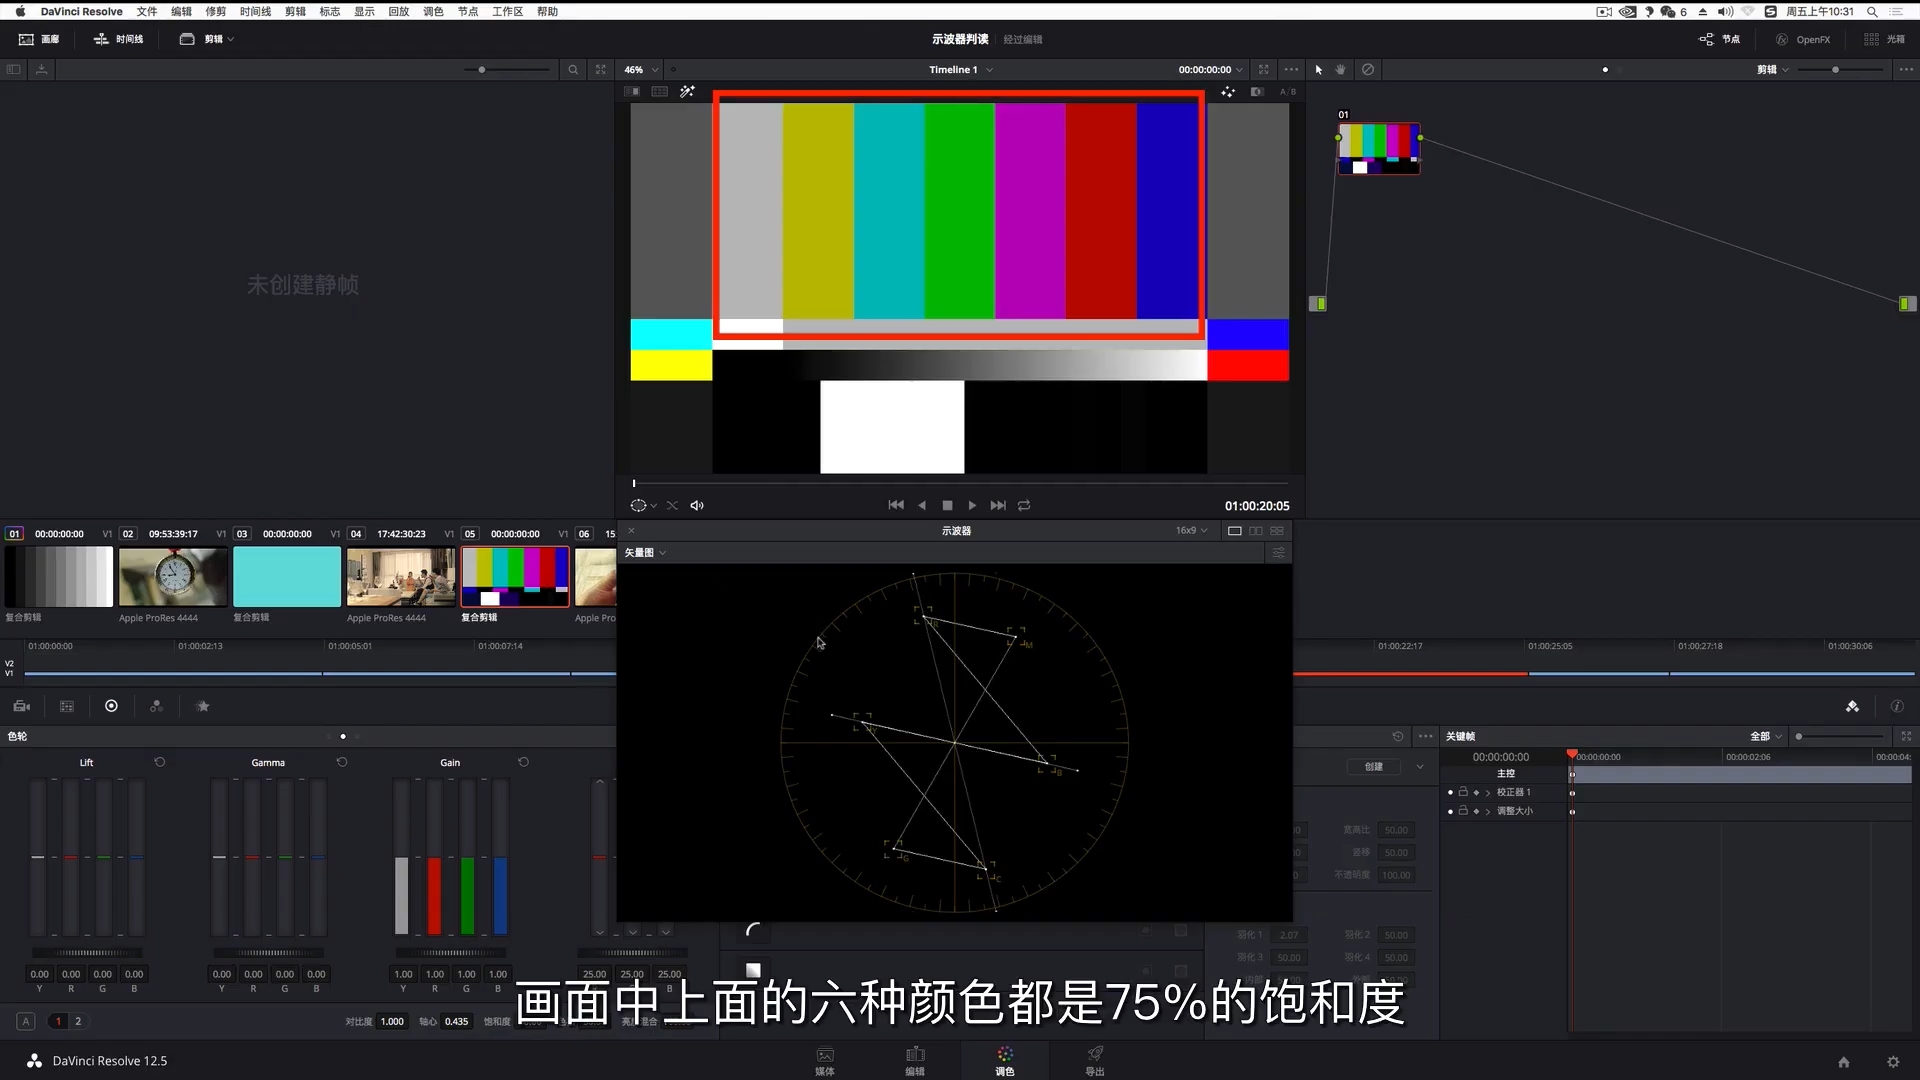The width and height of the screenshot is (1920, 1080).
Task: Open the OpenFX library
Action: [1804, 39]
